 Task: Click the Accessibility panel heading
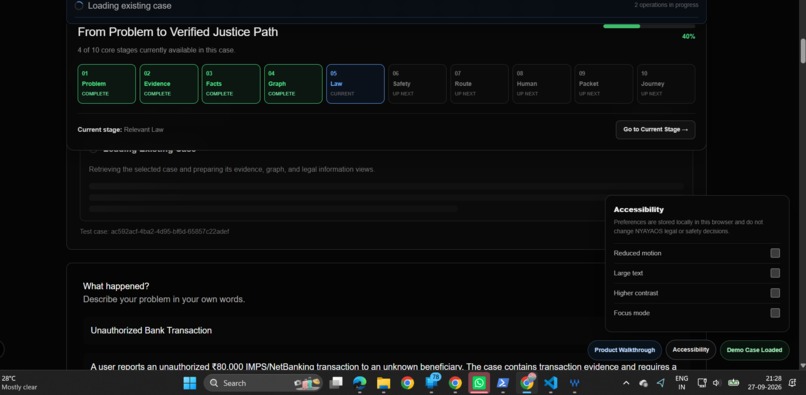click(x=638, y=210)
